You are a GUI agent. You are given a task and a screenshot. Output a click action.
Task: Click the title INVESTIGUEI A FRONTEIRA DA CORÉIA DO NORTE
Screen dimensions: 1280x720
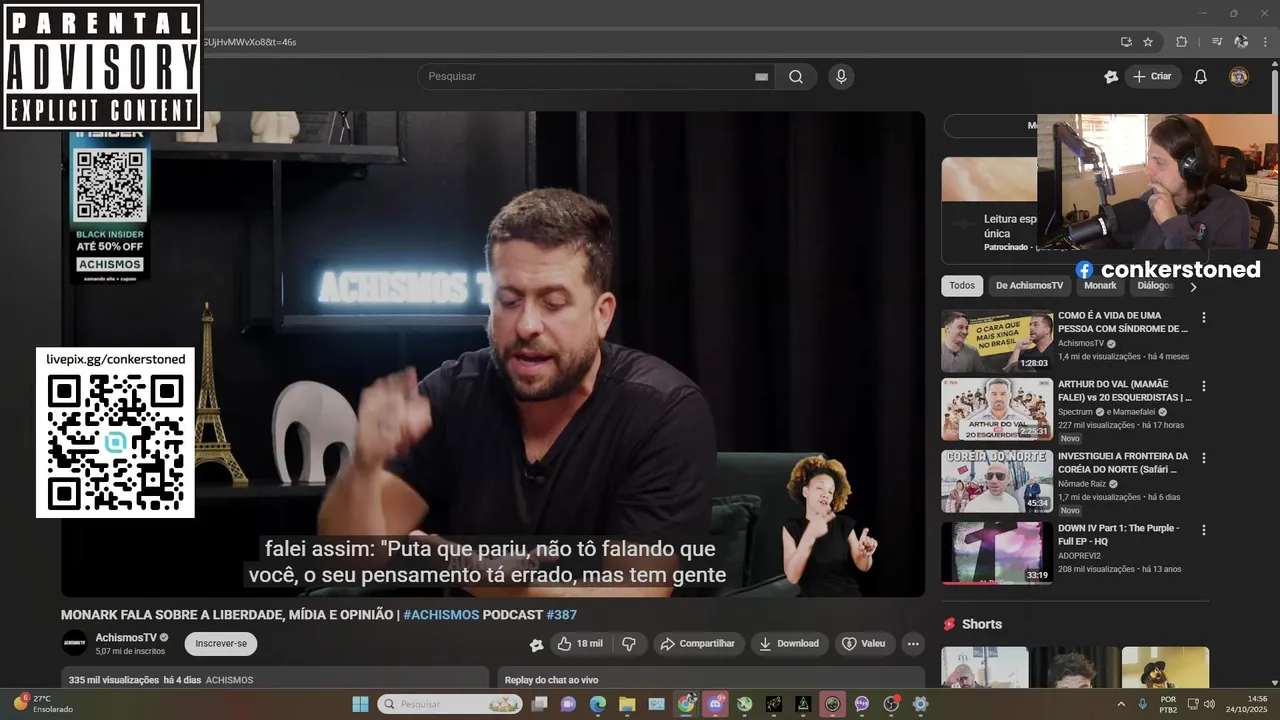click(1123, 463)
